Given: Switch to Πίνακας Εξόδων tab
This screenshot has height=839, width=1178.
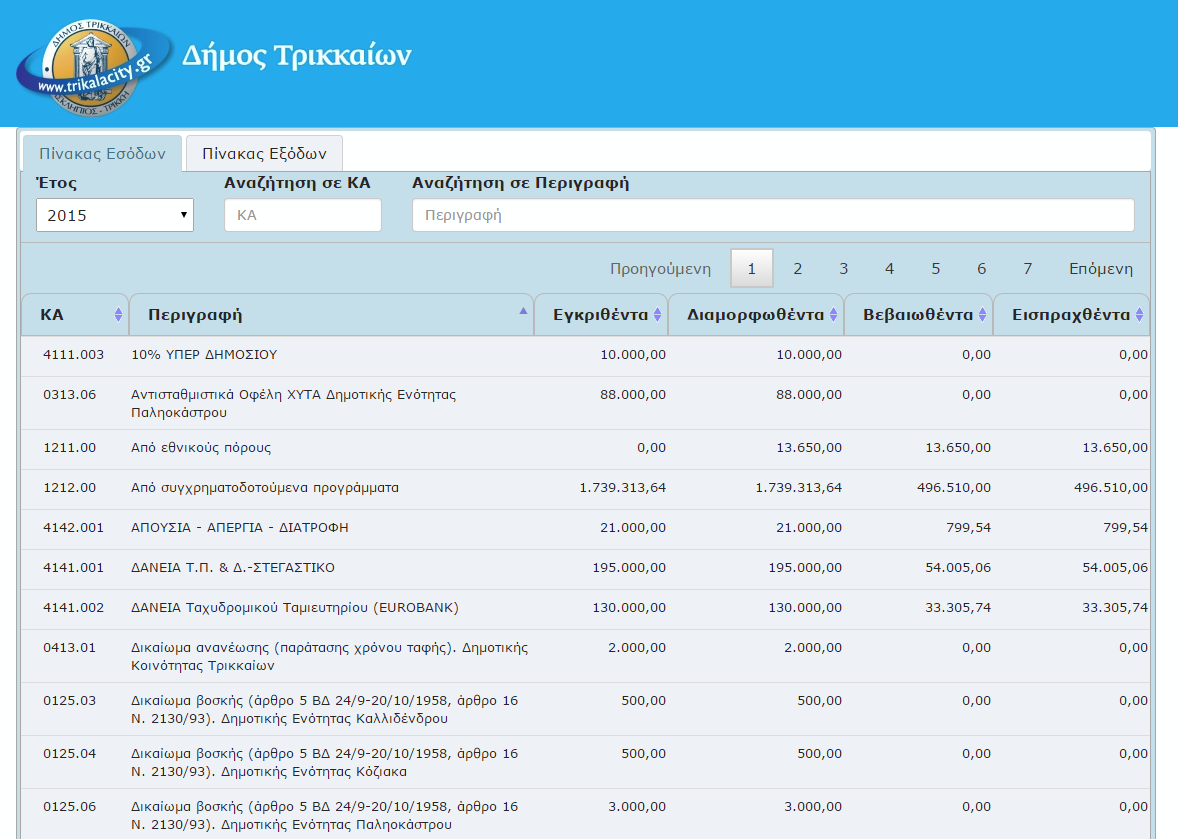Looking at the screenshot, I should coord(264,154).
